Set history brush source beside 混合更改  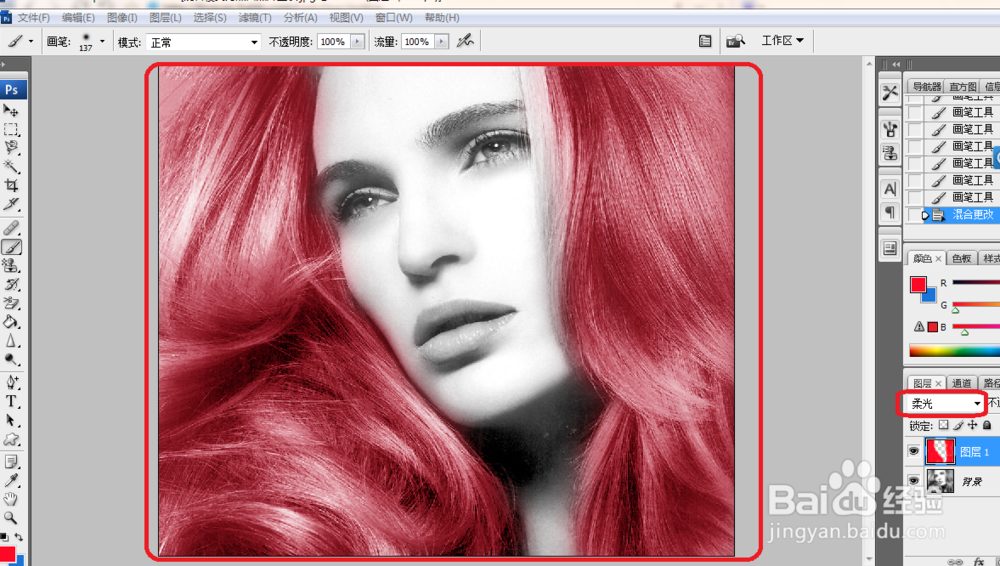pos(915,215)
